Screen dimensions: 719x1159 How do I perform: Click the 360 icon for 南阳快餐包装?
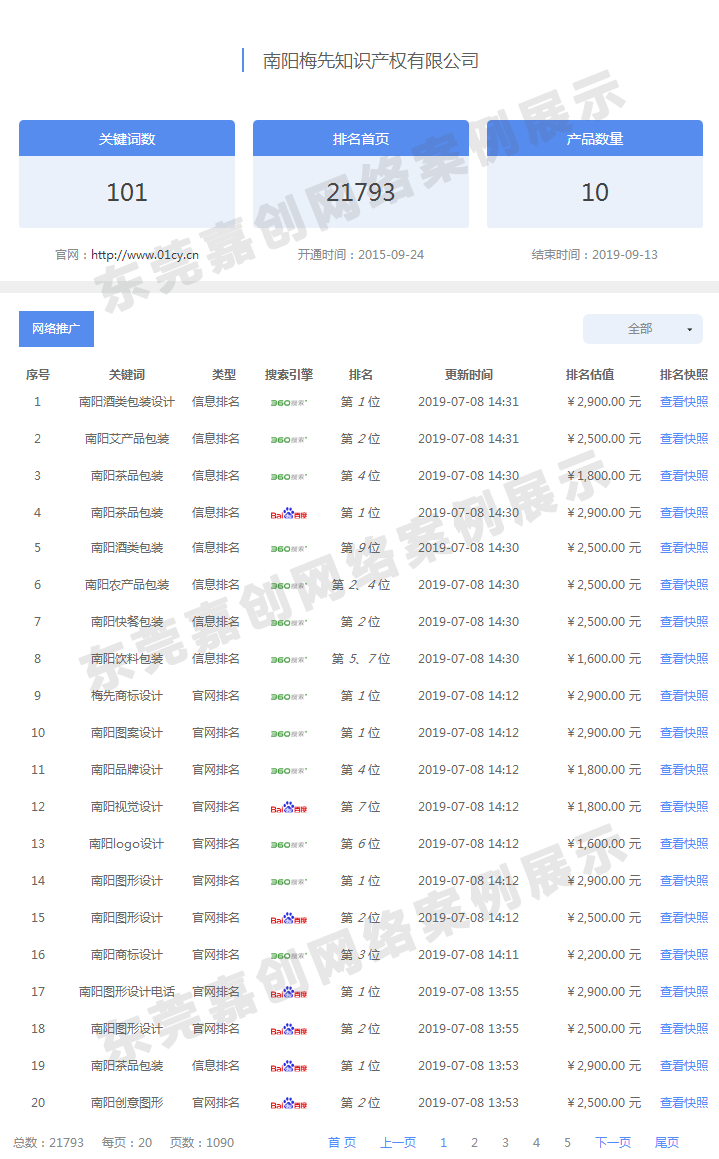click(289, 623)
